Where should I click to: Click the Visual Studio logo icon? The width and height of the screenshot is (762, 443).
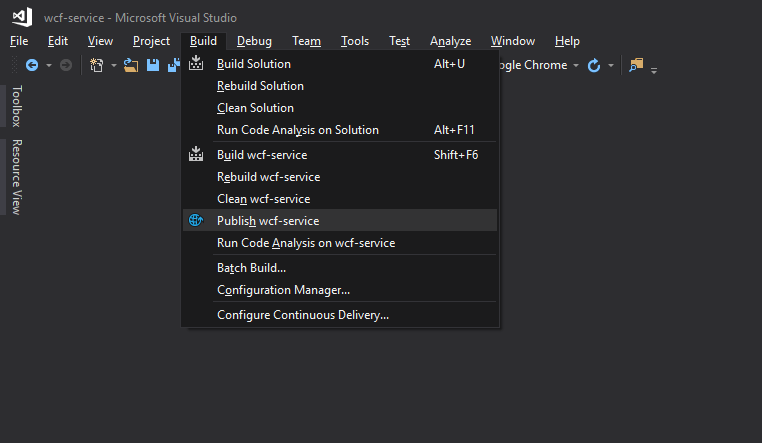pos(22,17)
